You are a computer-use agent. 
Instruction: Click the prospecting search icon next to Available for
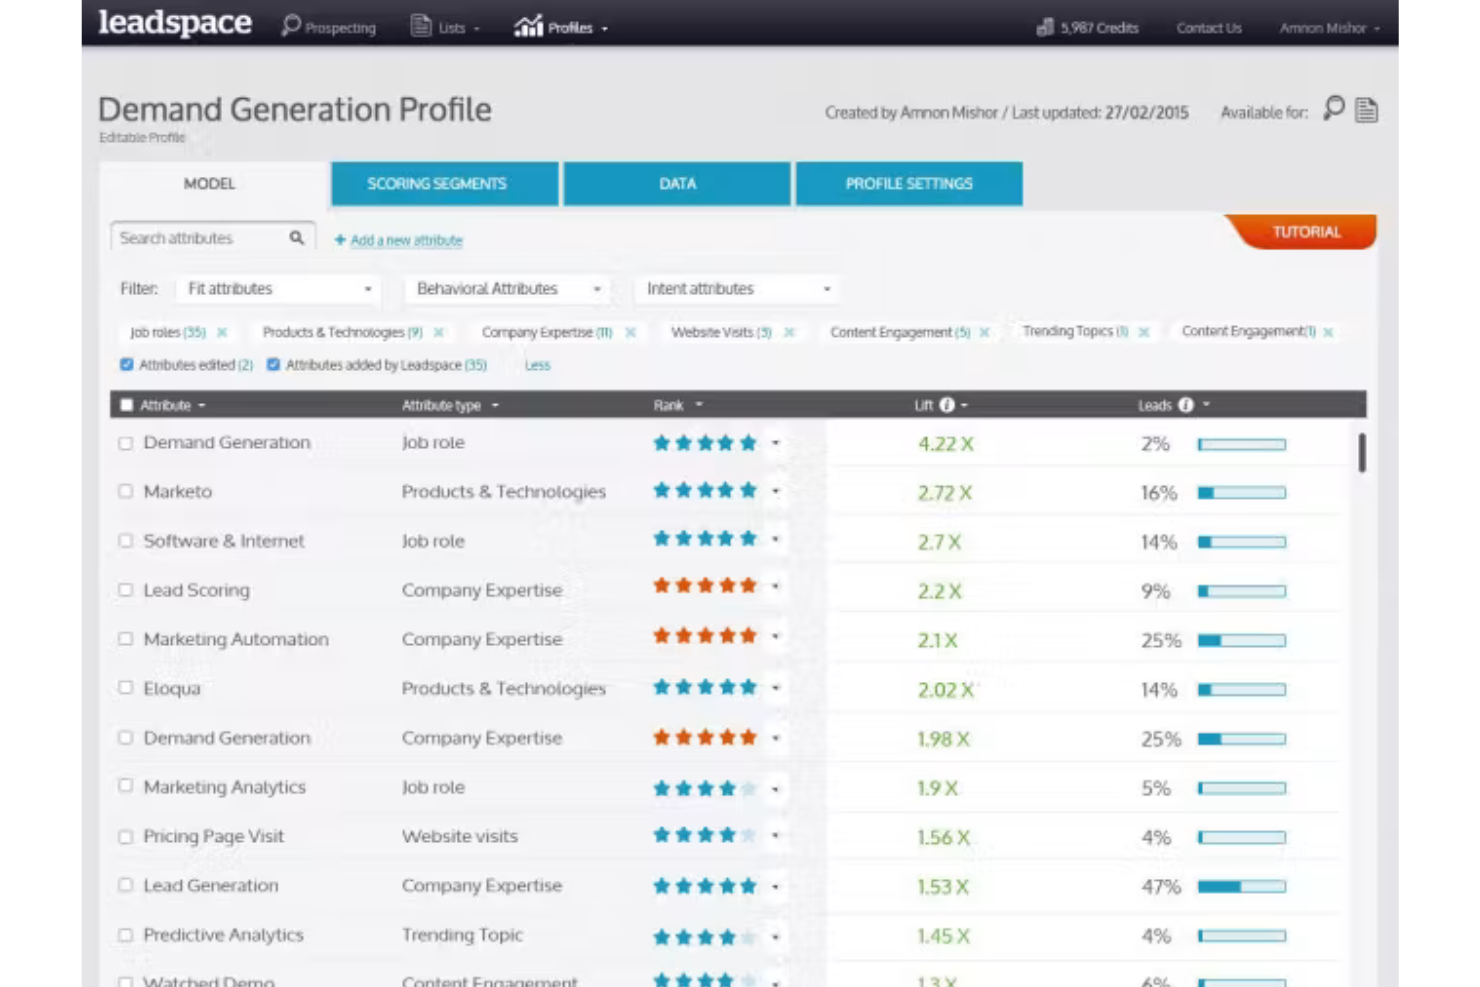pyautogui.click(x=1334, y=108)
